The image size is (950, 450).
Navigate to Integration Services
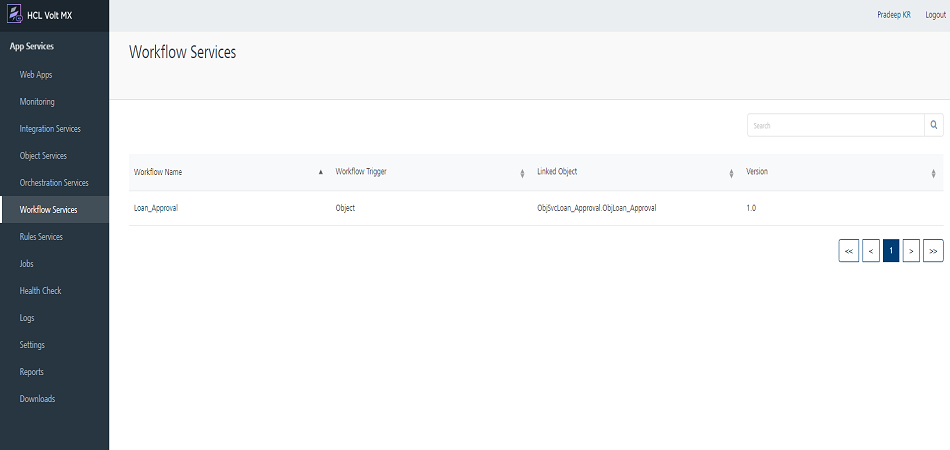tap(50, 129)
